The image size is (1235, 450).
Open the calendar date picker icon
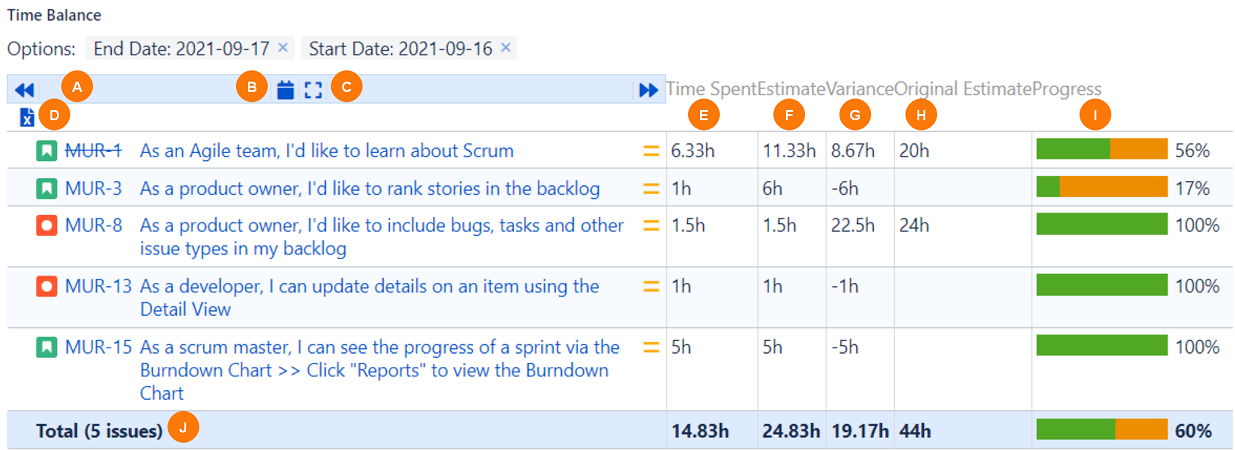pyautogui.click(x=286, y=90)
